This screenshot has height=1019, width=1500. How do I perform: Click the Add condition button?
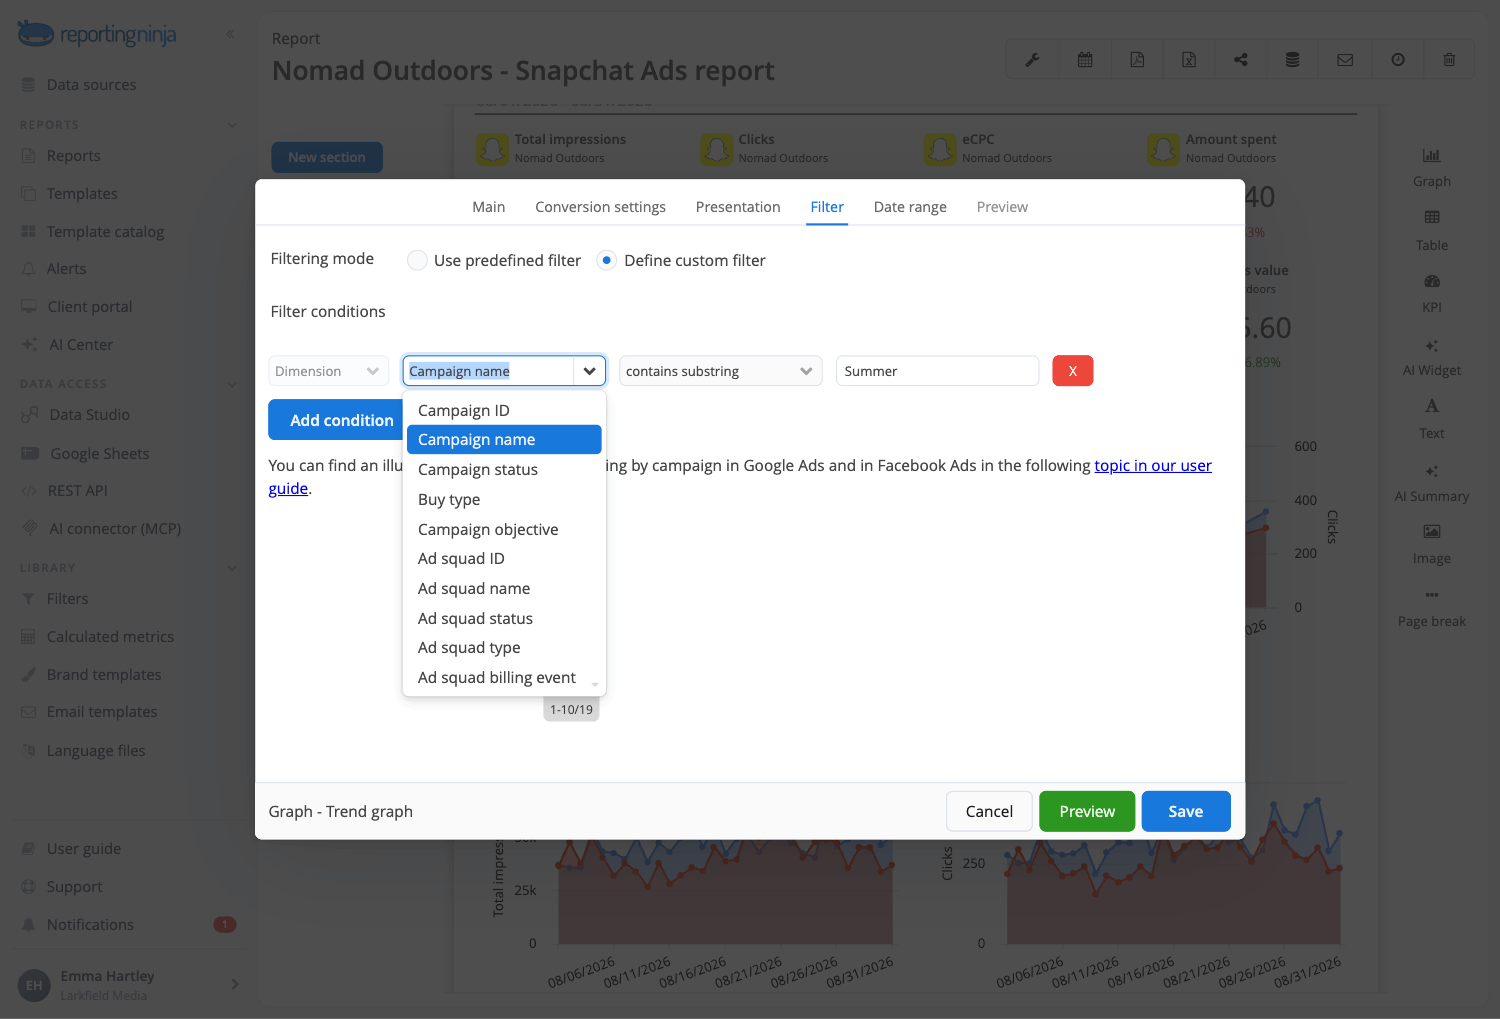click(x=336, y=420)
